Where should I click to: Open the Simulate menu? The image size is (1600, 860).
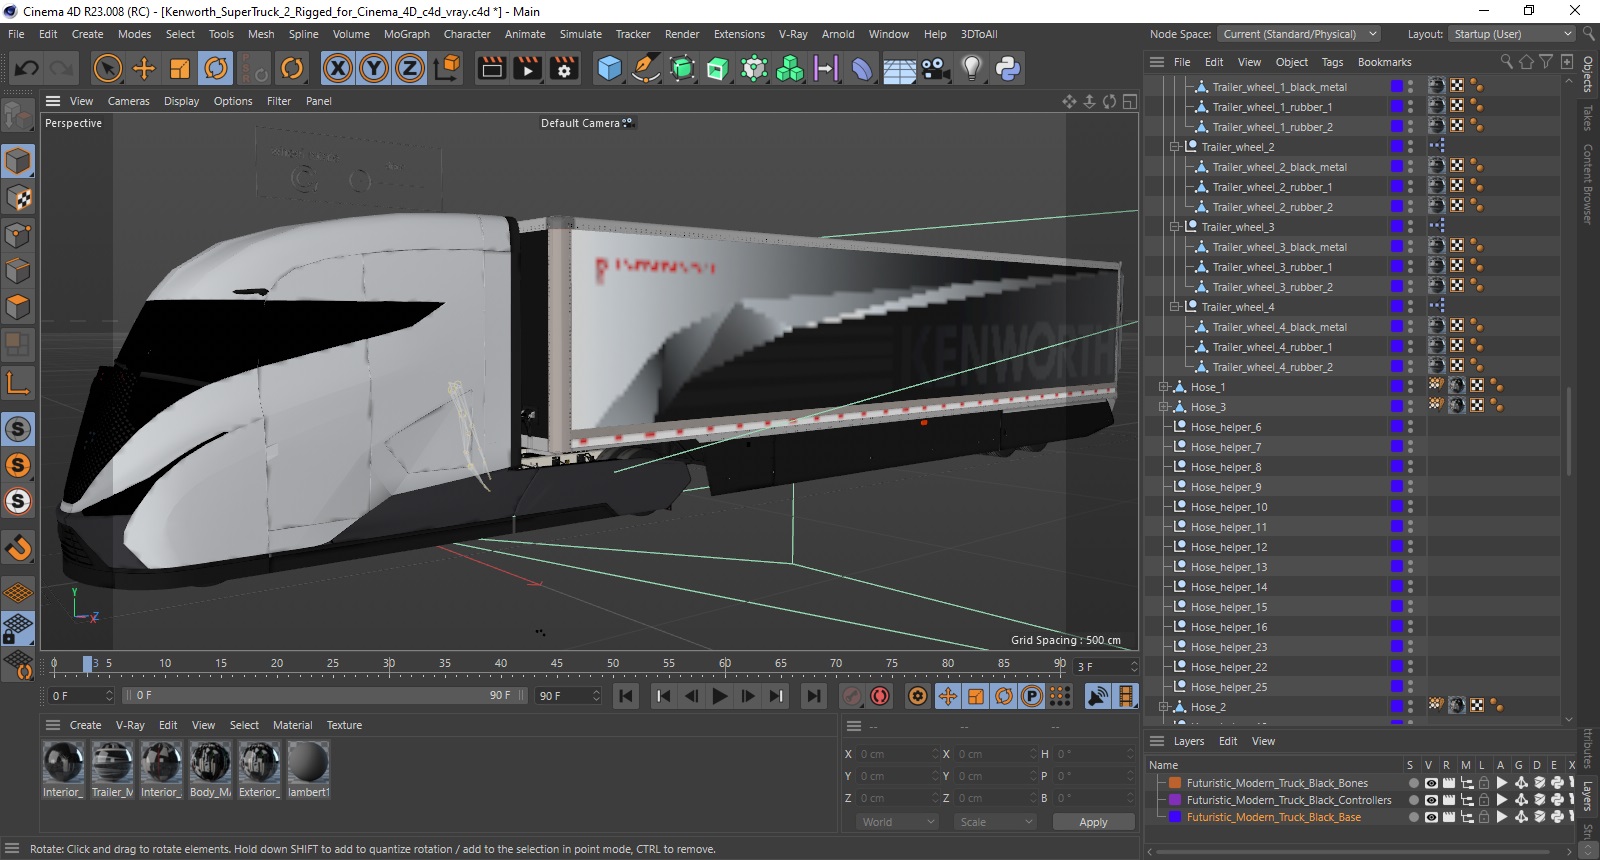tap(580, 34)
